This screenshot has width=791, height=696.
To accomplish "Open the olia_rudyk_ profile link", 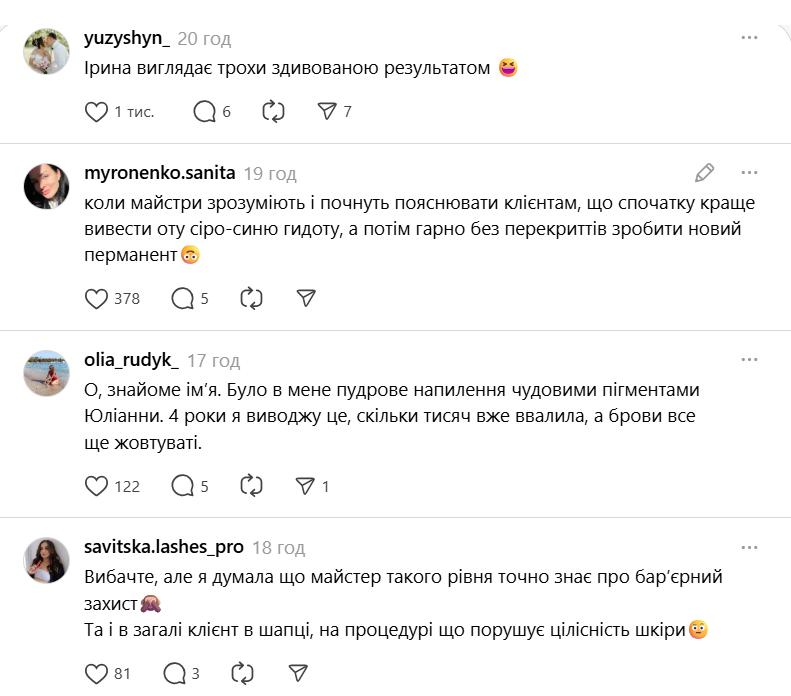I will point(132,360).
